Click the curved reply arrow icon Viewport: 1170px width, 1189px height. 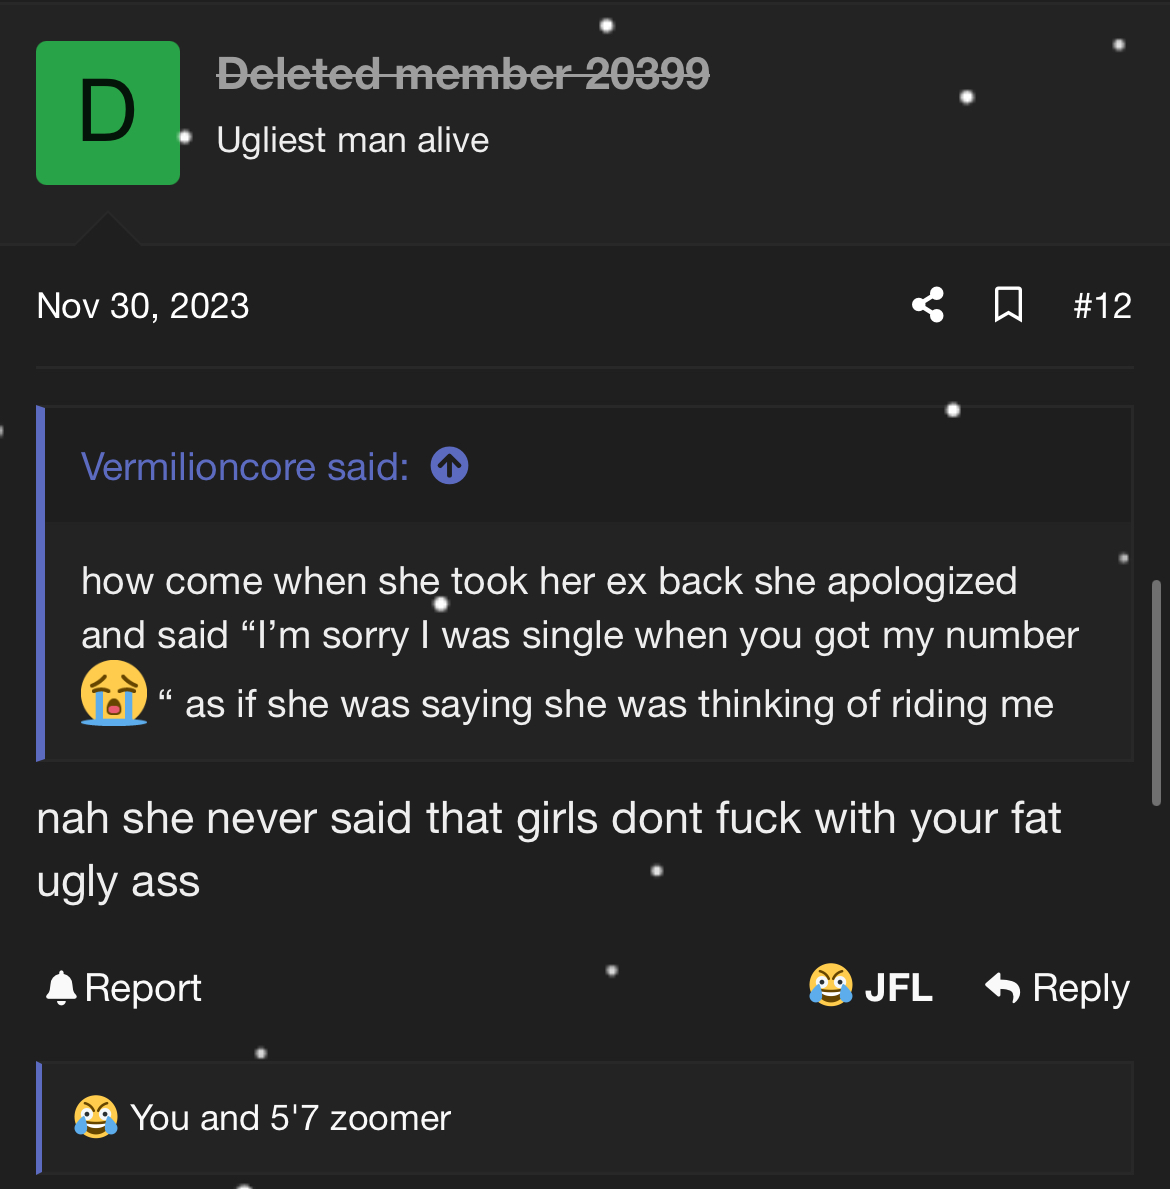pos(1002,988)
